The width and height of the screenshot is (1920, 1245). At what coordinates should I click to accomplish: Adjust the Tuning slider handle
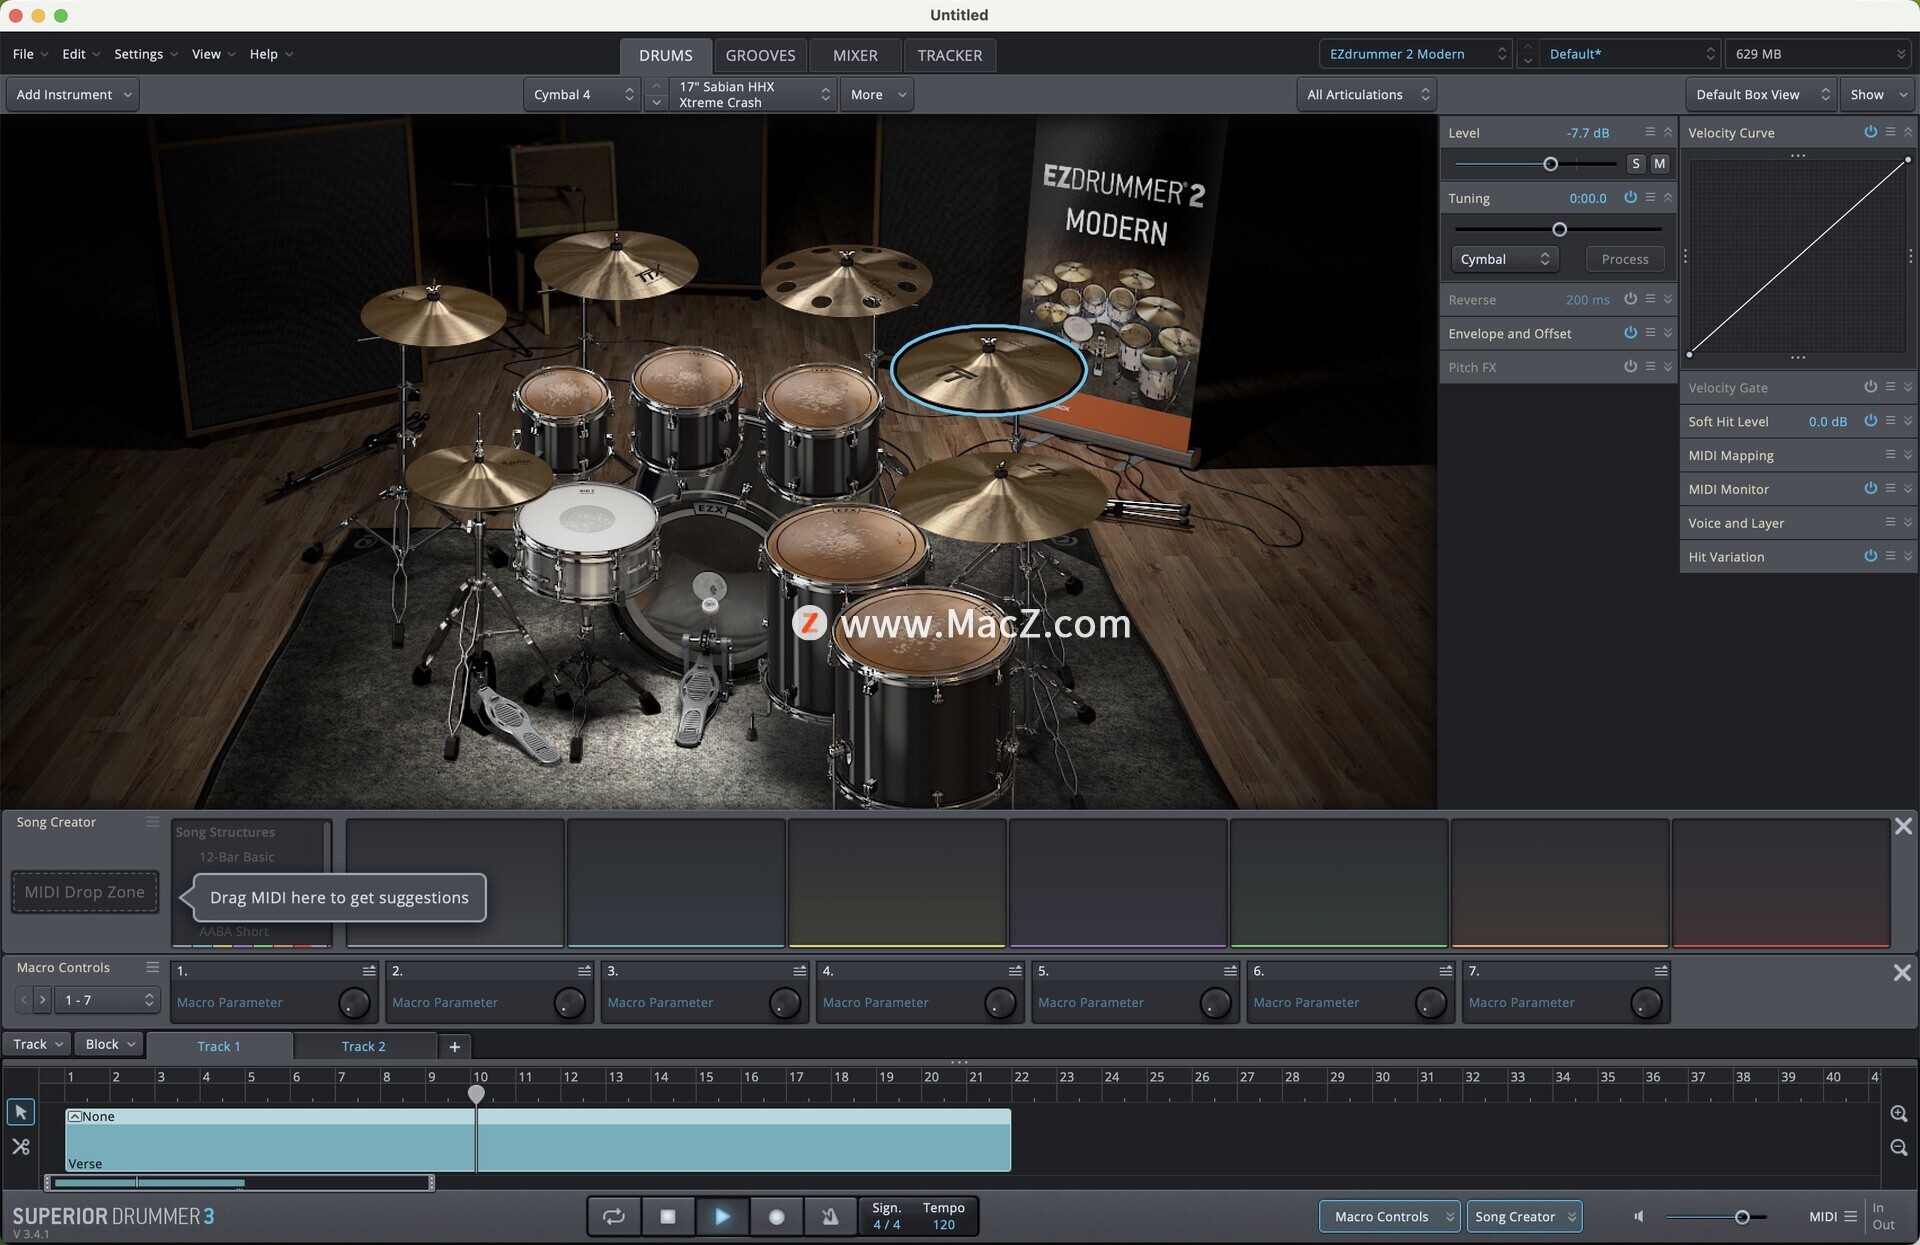(x=1559, y=230)
